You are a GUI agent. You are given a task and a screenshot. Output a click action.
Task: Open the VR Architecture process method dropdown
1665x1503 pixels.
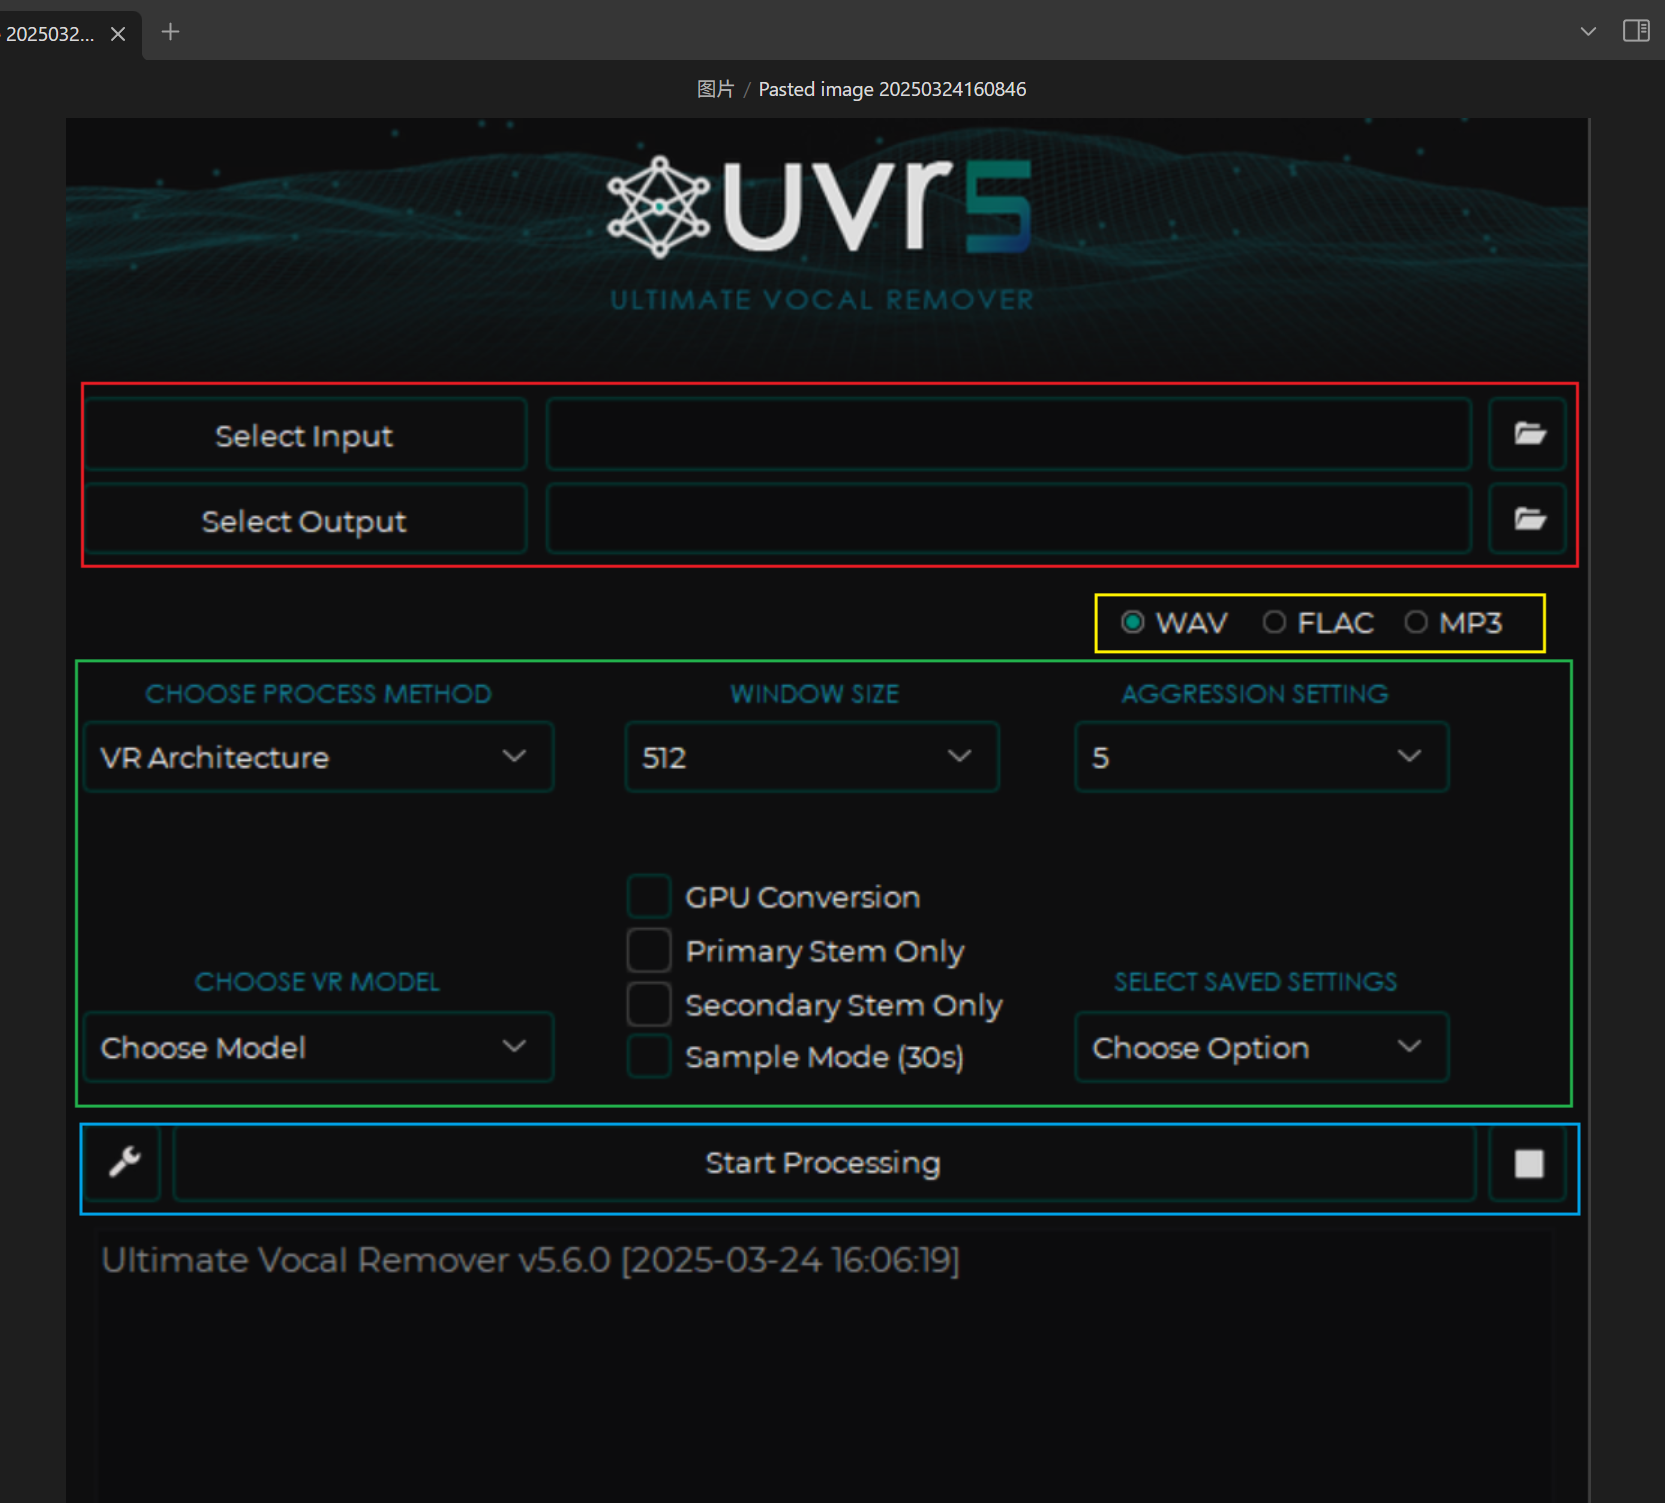click(x=319, y=757)
